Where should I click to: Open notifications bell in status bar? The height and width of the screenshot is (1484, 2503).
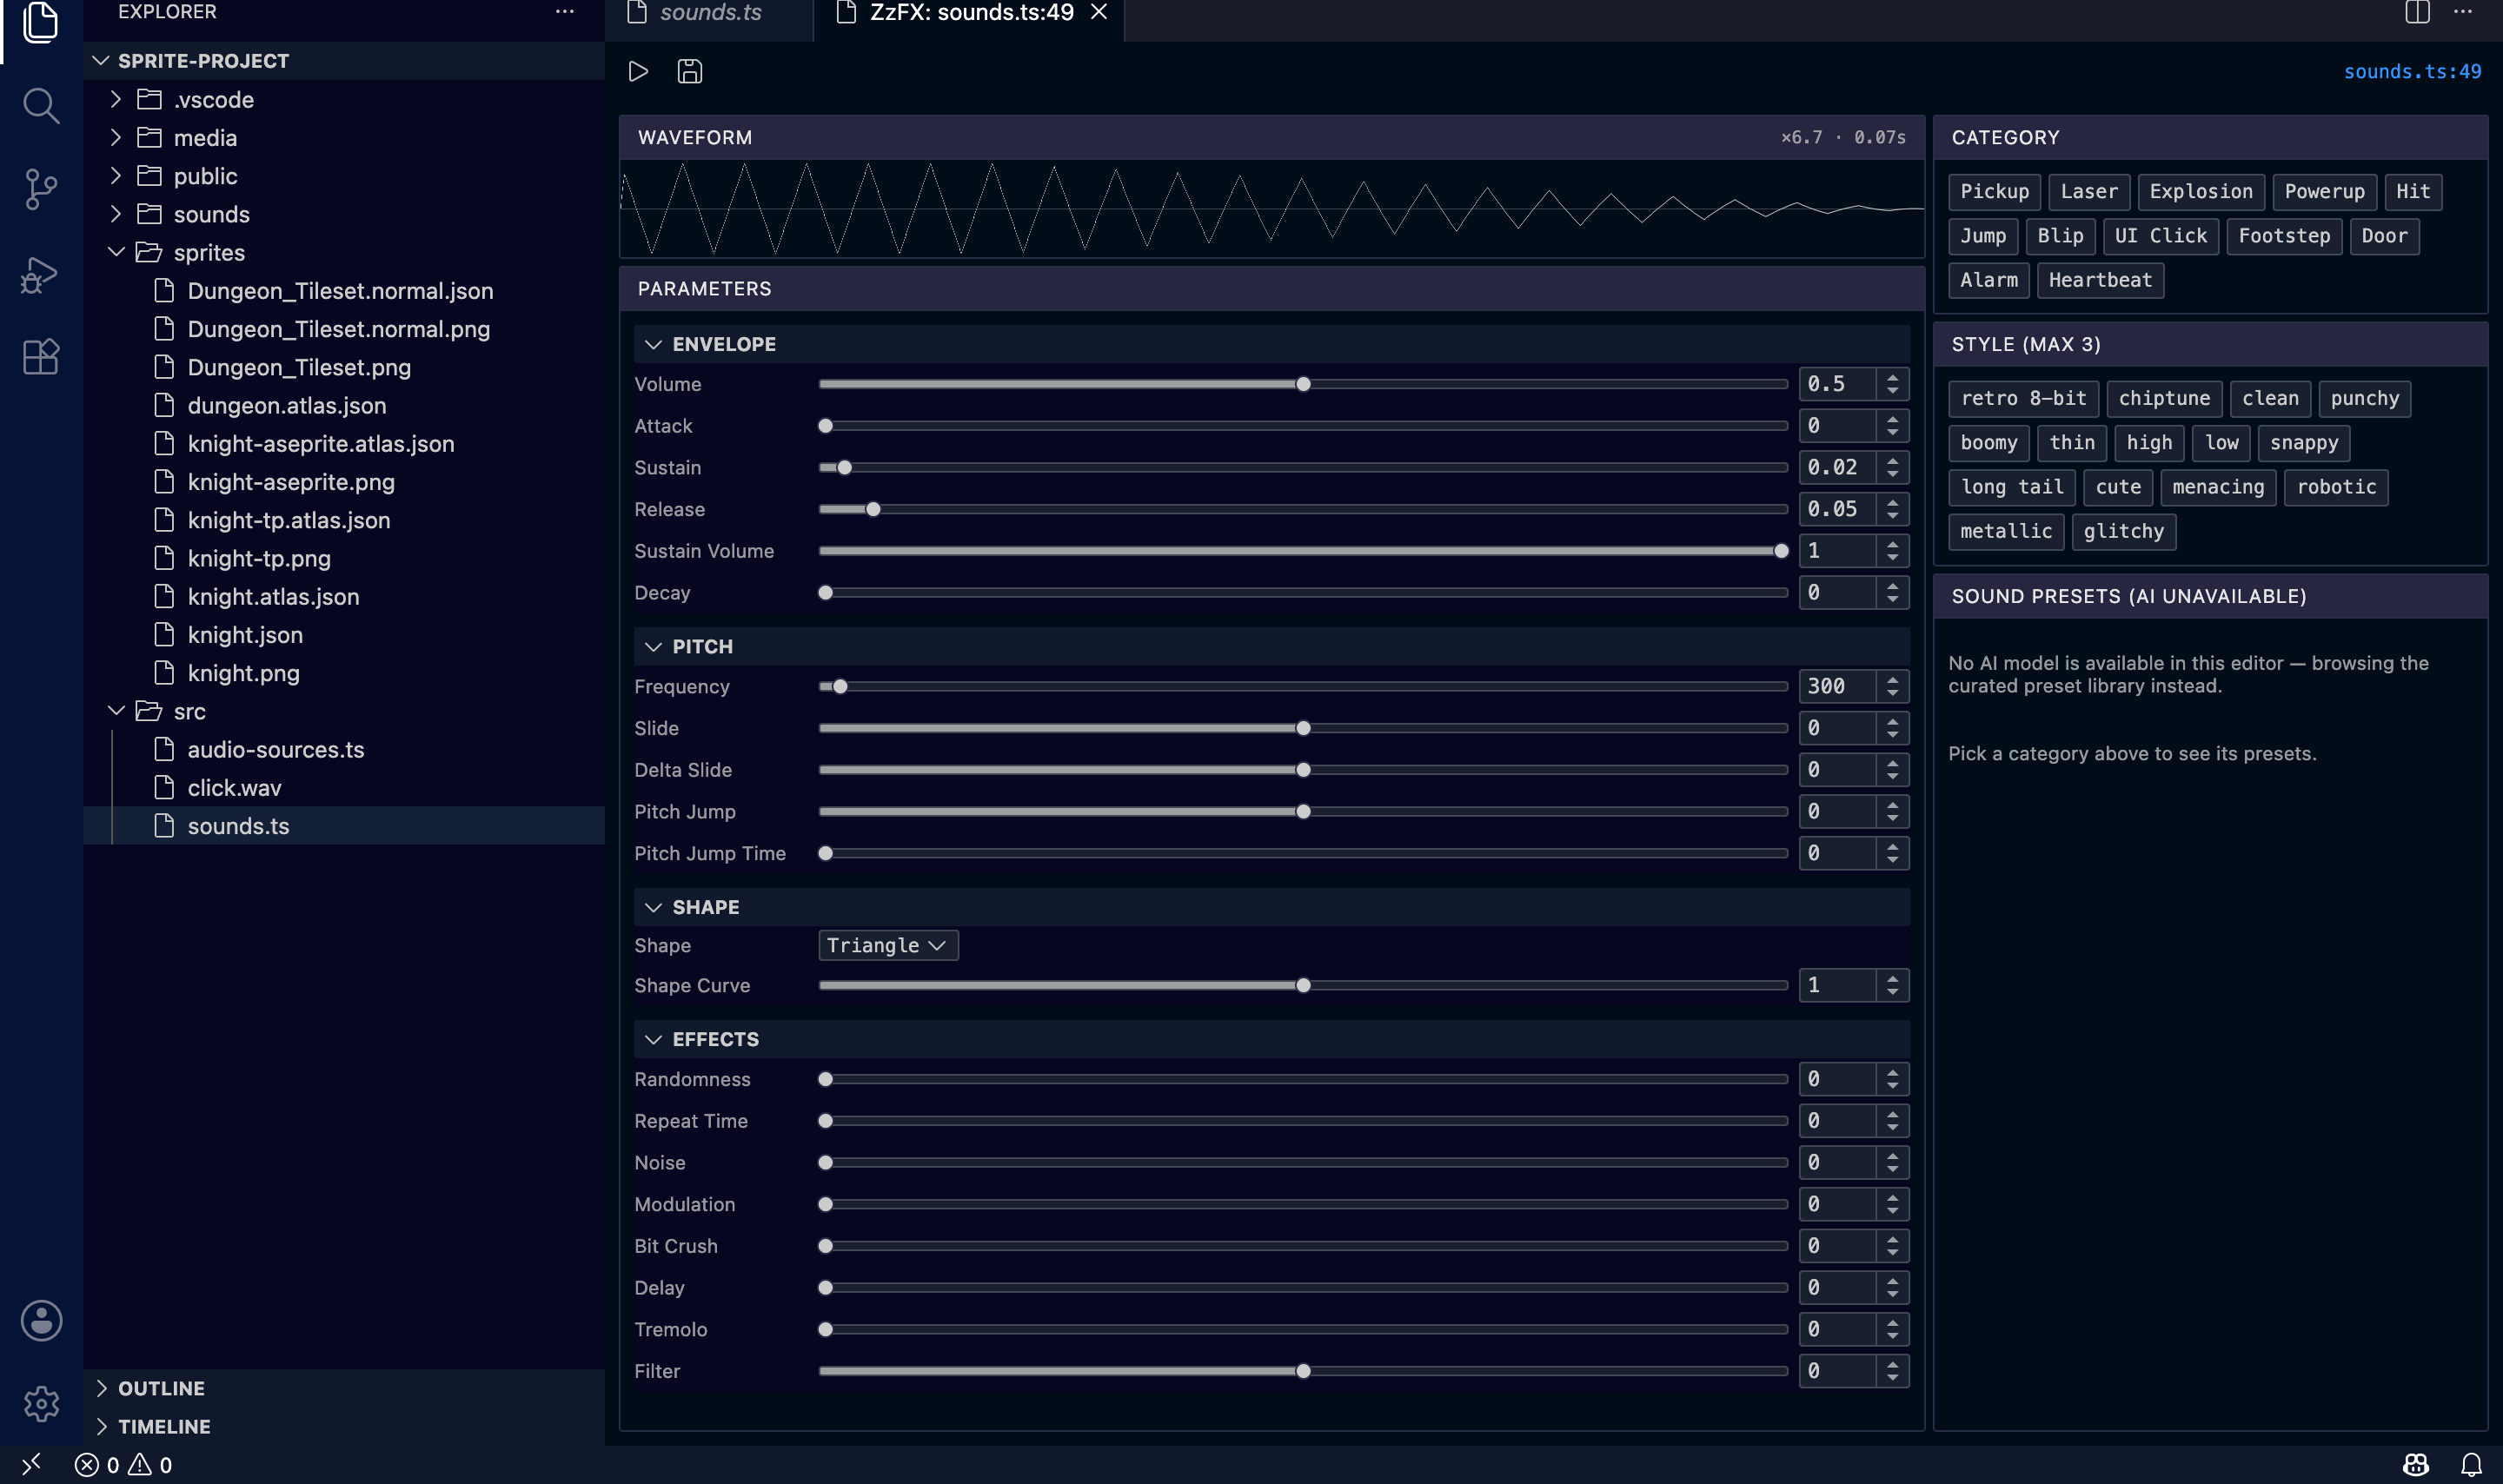(x=2471, y=1464)
